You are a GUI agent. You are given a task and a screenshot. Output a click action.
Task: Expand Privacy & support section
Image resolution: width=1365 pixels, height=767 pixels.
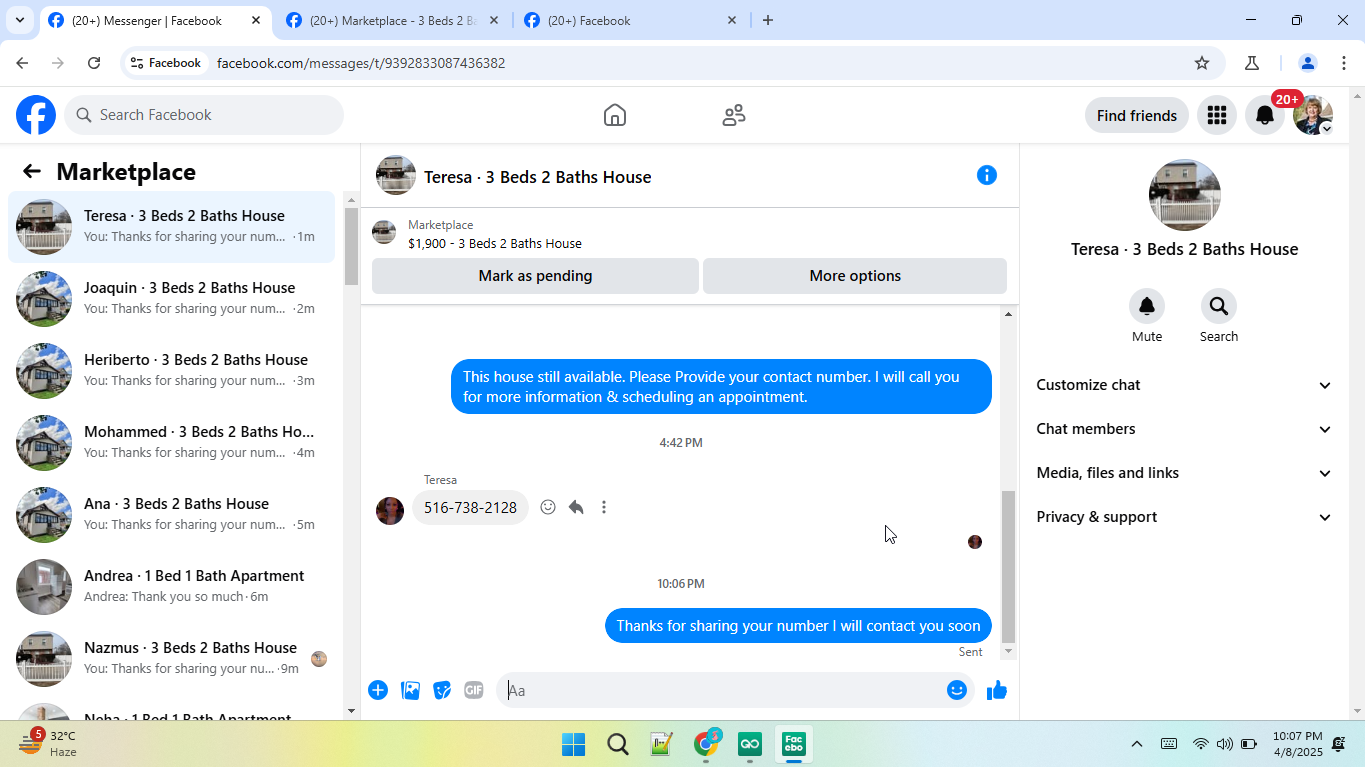click(x=1185, y=517)
